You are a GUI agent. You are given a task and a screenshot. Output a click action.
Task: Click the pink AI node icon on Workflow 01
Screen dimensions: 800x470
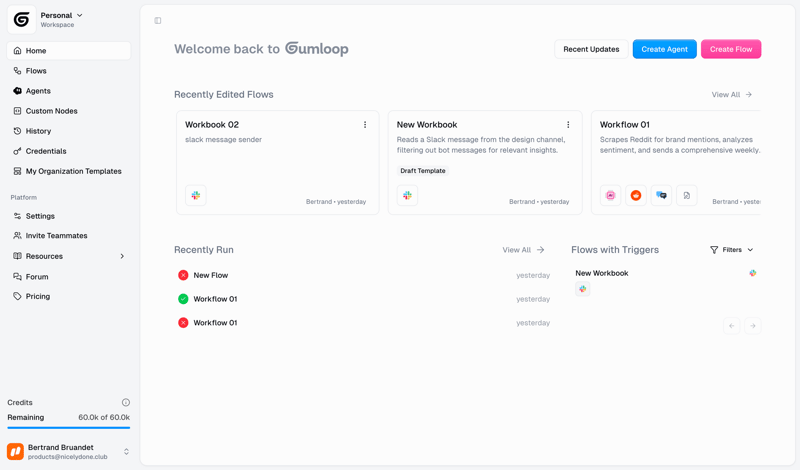tap(610, 195)
